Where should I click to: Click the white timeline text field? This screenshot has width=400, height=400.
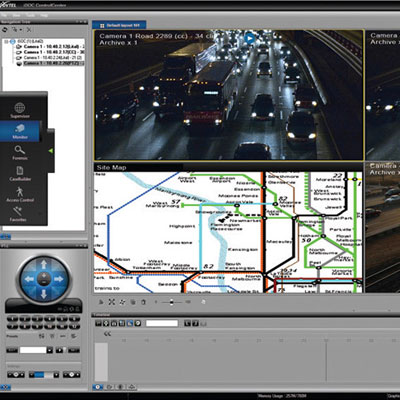tap(162, 323)
